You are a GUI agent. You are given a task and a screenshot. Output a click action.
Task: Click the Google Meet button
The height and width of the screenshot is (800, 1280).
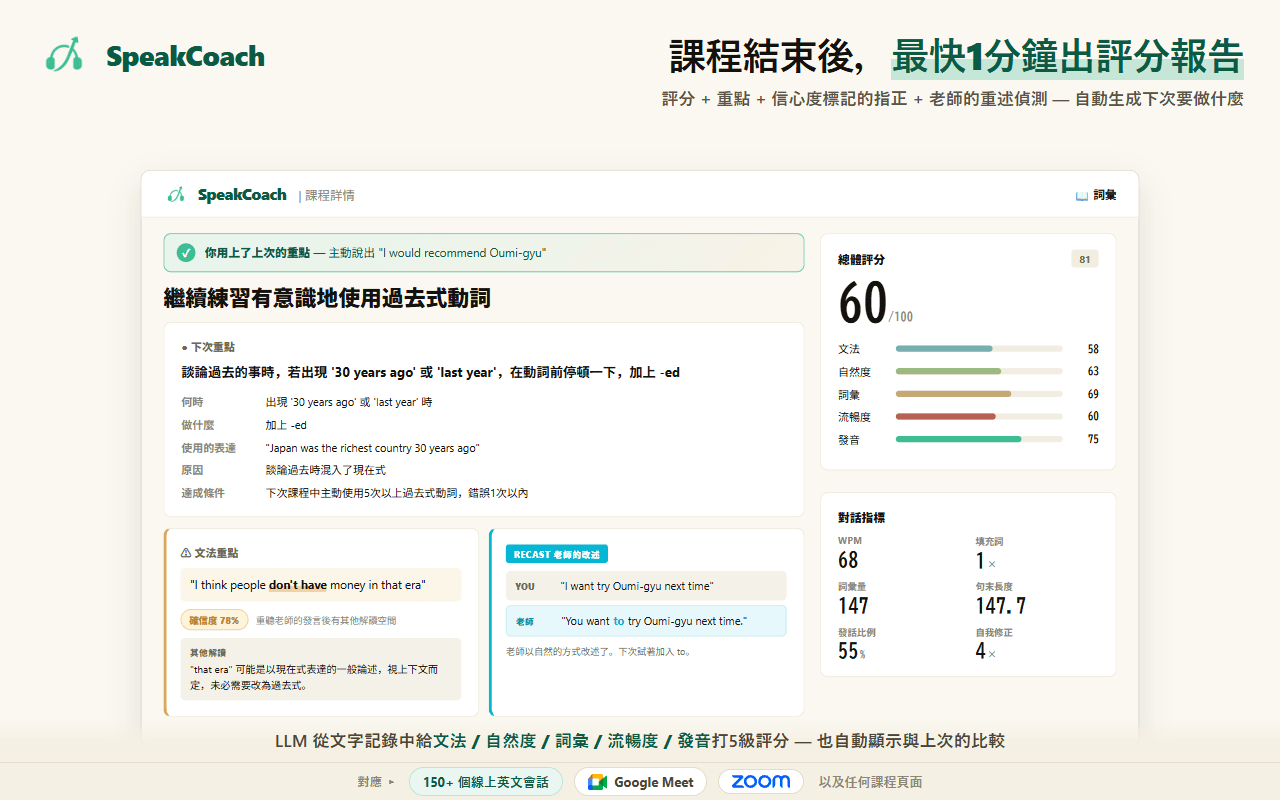coord(640,782)
